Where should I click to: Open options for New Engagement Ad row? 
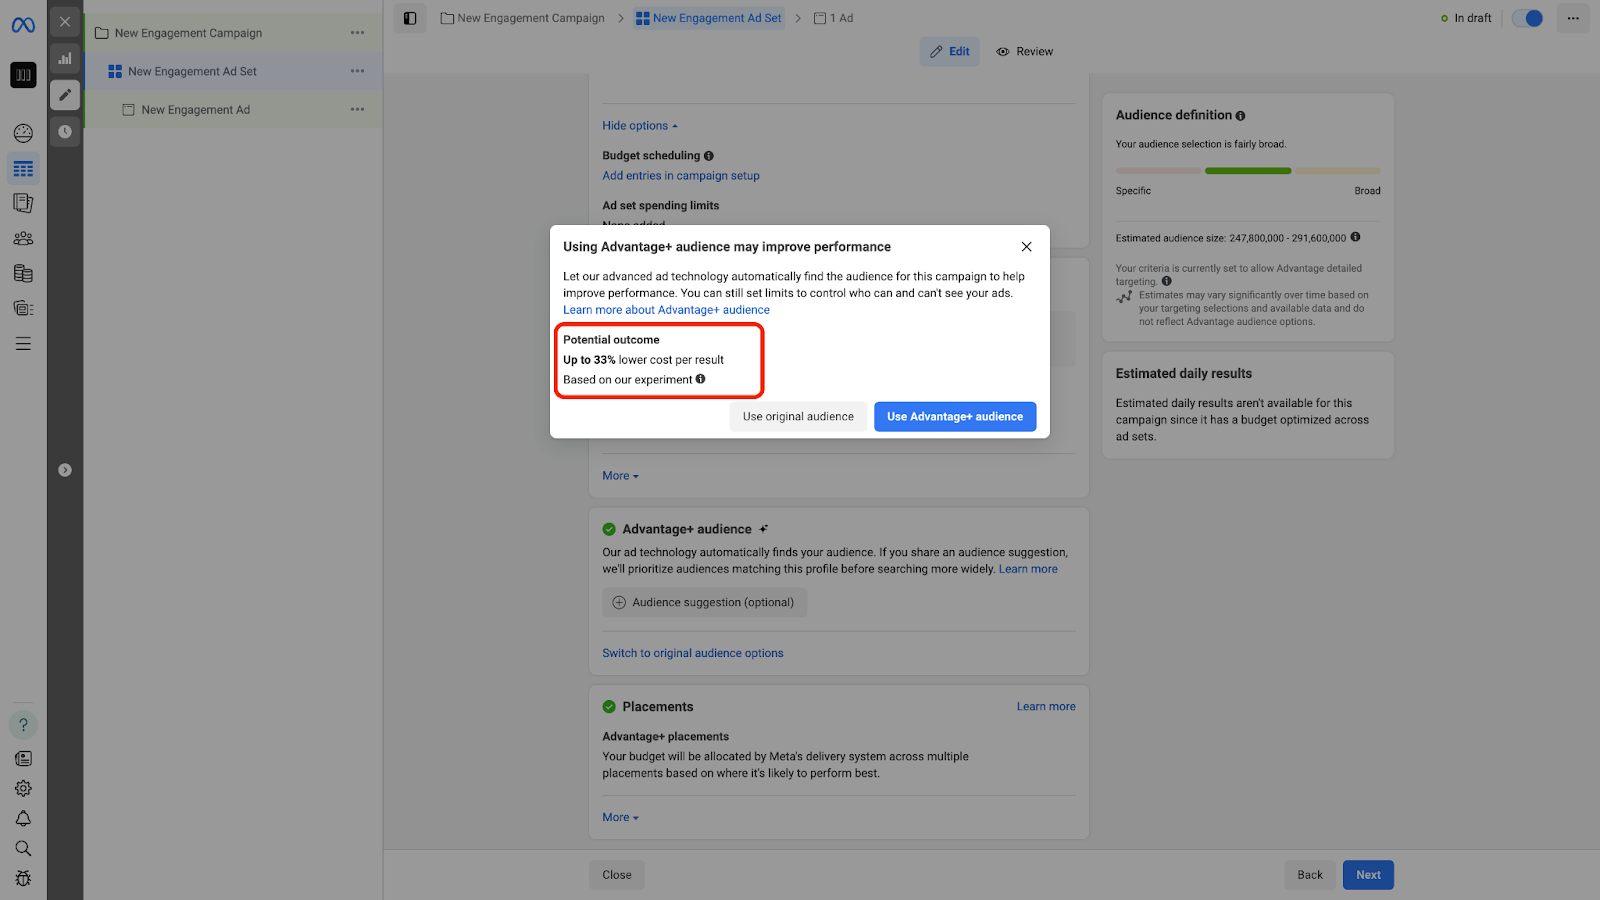click(357, 109)
